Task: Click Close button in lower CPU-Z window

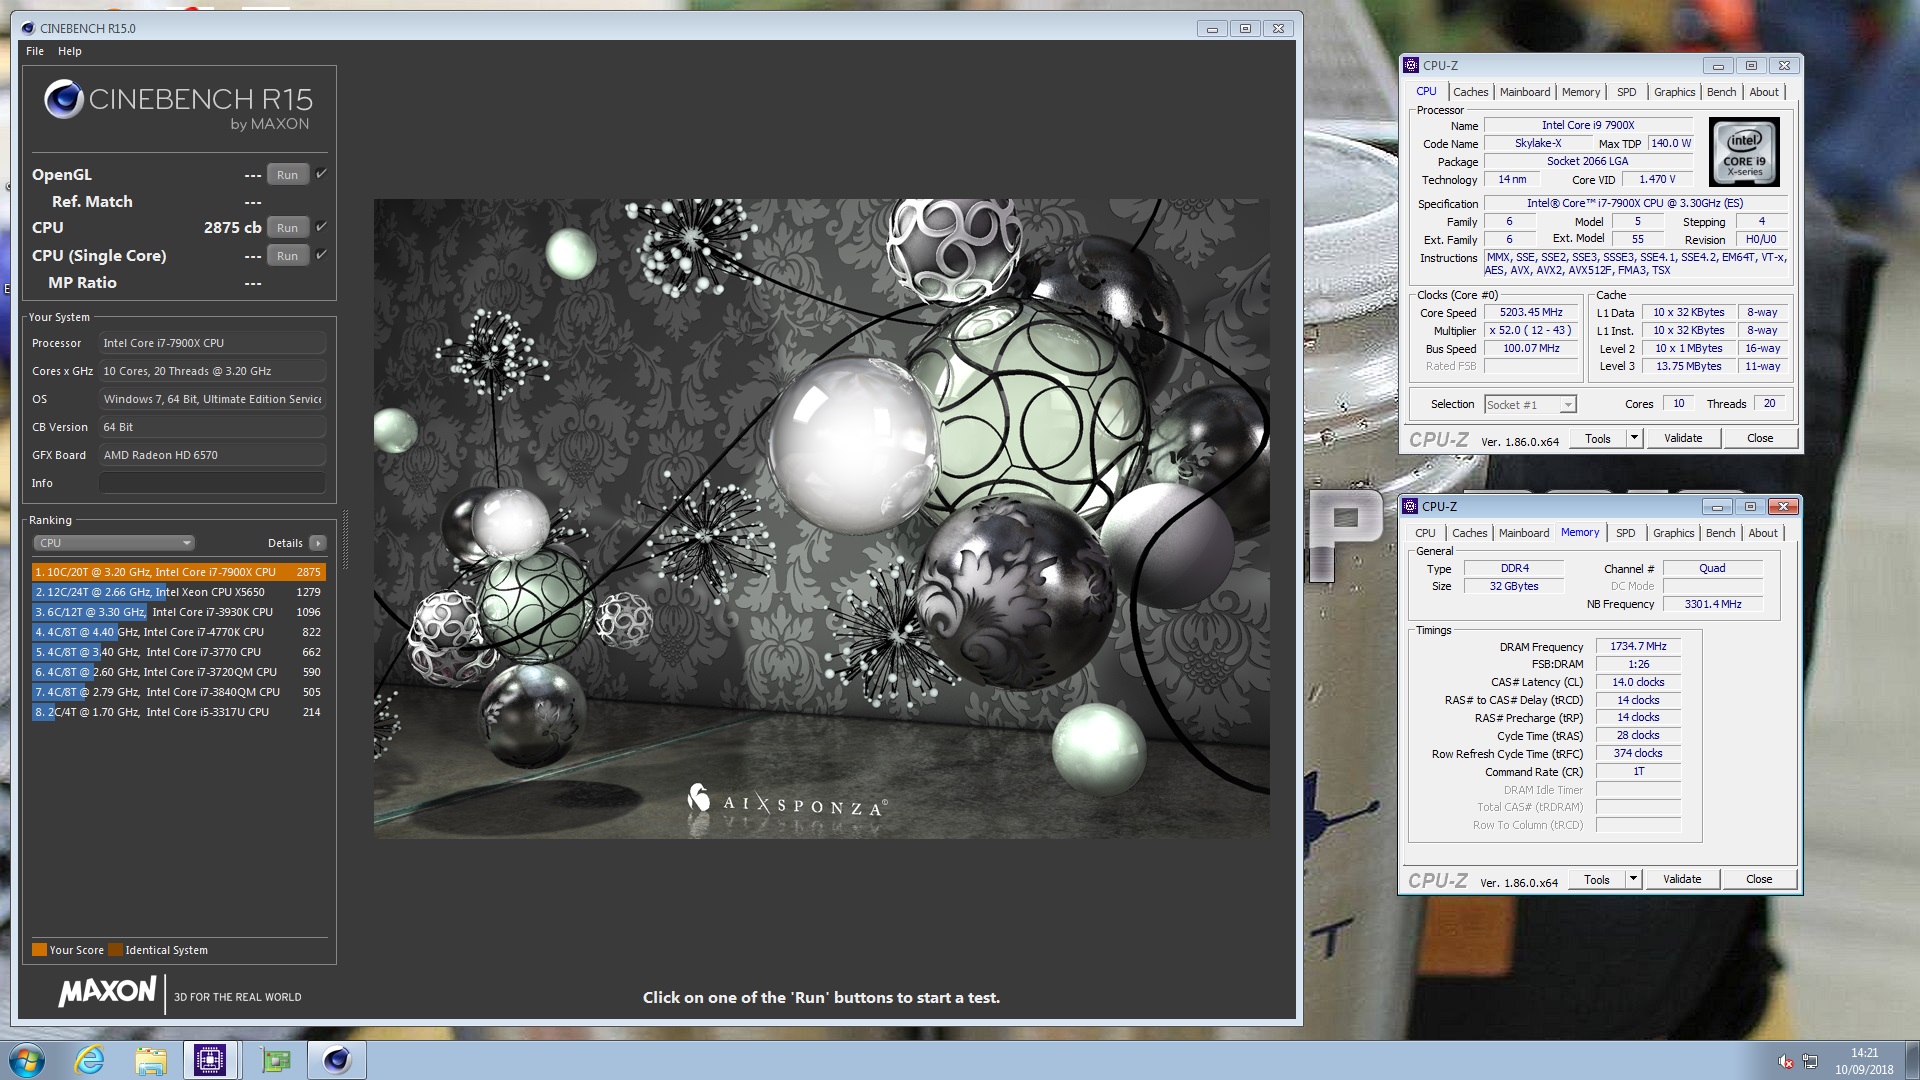Action: pos(1759,879)
